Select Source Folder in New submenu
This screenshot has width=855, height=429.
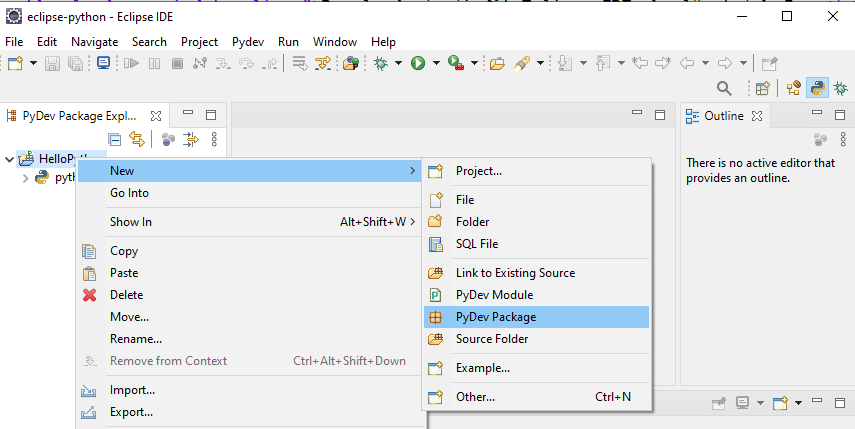point(537,339)
